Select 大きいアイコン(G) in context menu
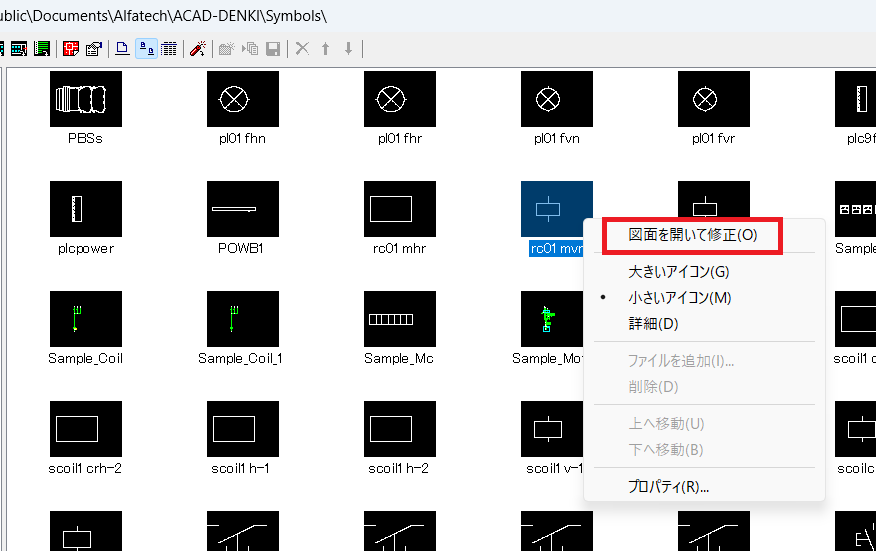Screen dimensions: 876x551 tap(678, 272)
